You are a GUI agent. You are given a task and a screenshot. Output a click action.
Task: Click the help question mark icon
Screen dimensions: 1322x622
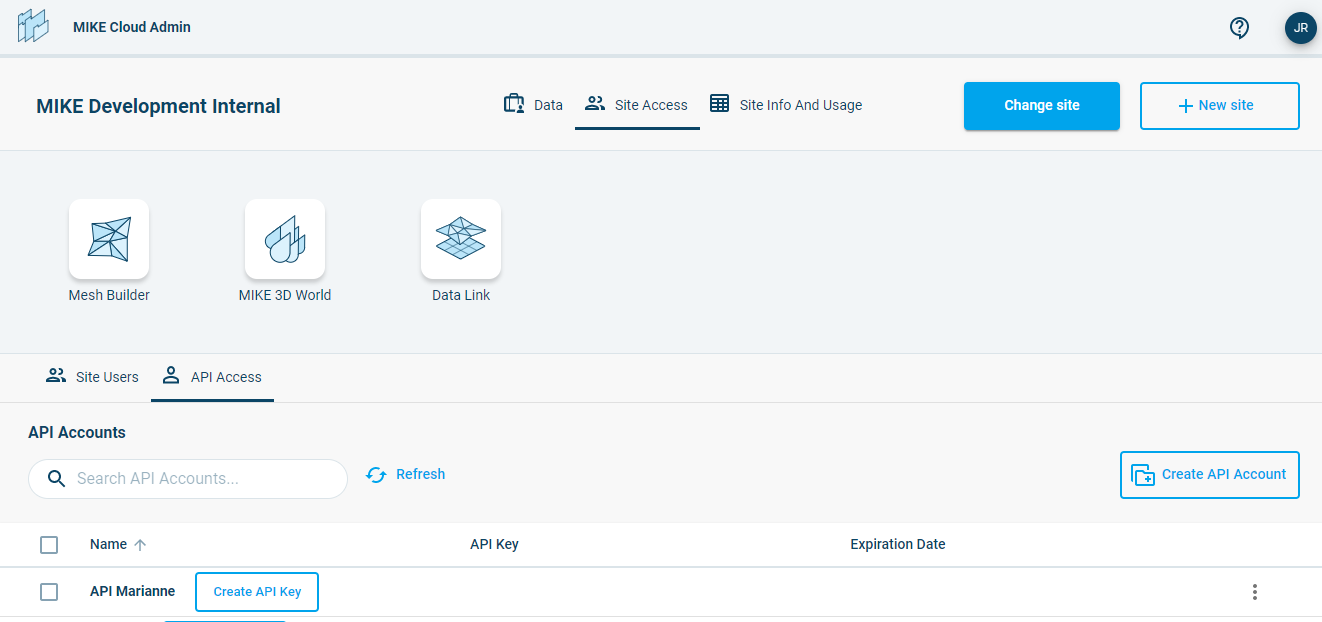[1239, 28]
